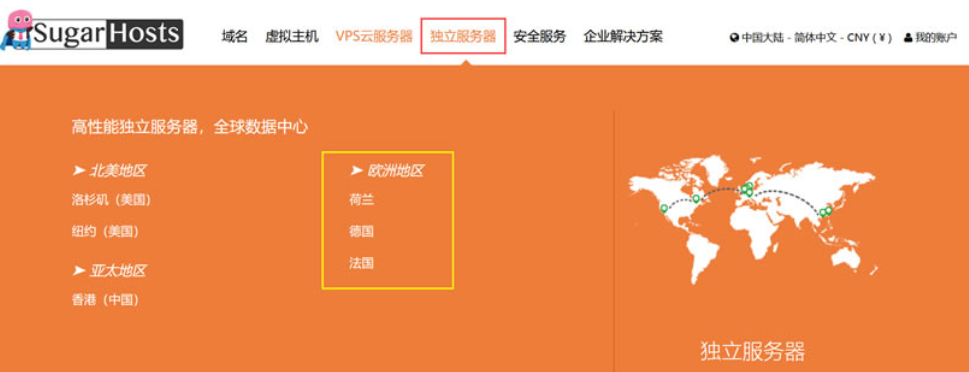Image resolution: width=969 pixels, height=372 pixels.
Task: Choose 法国 under 欧洲地区
Action: click(362, 263)
